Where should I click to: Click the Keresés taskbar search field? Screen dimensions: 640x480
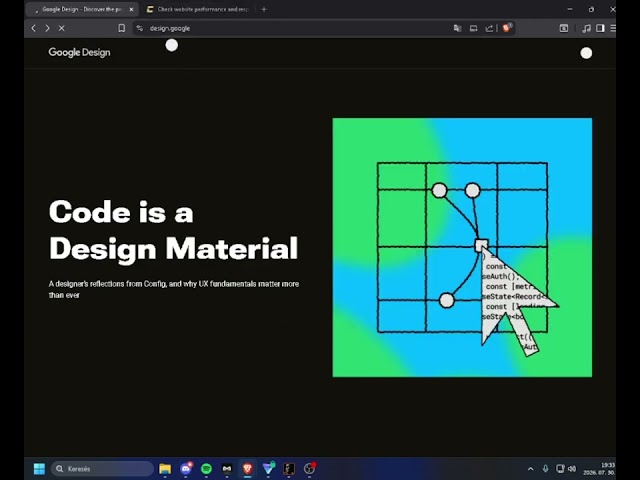point(102,469)
